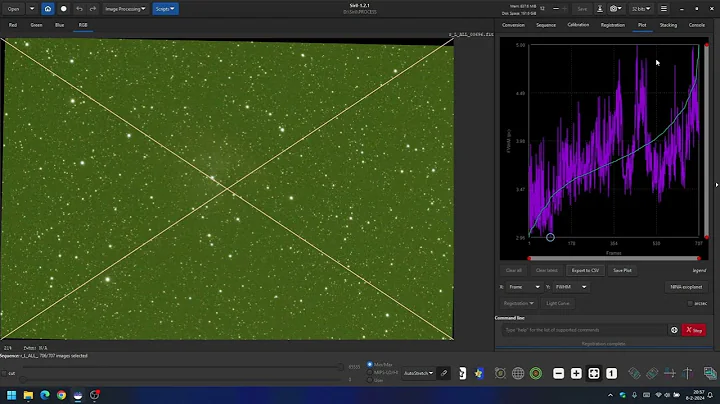This screenshot has width=720, height=404.
Task: Go to the home working directory icon
Action: click(48, 9)
